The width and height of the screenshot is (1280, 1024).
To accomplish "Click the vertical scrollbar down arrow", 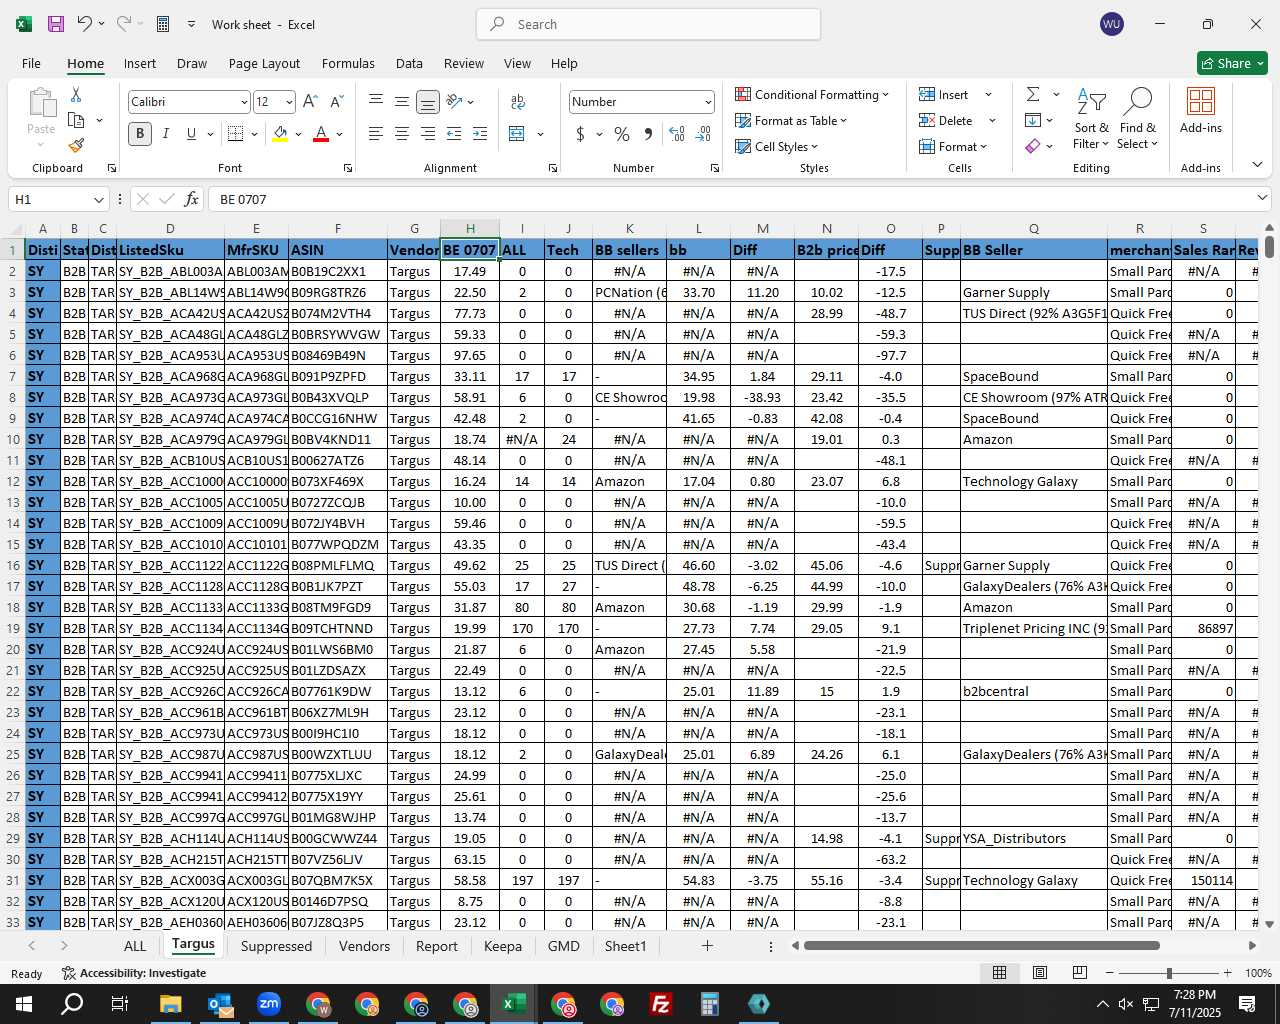I will 1269,925.
